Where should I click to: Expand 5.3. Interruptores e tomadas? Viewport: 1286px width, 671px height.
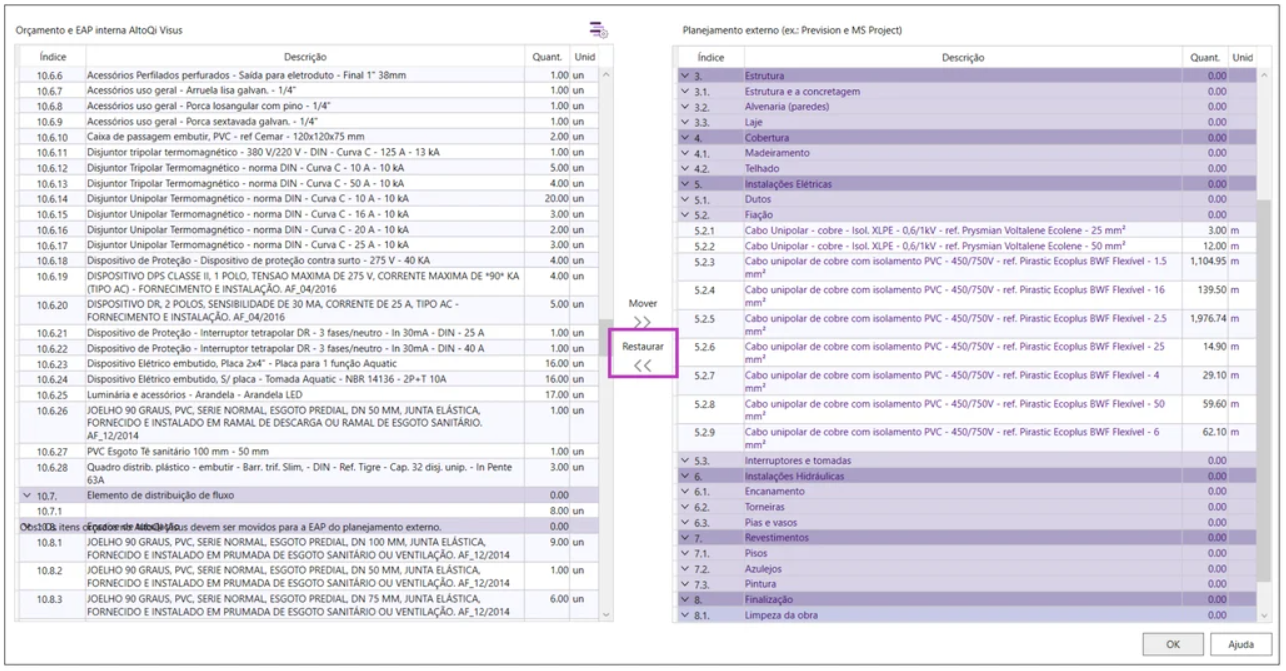[x=685, y=461]
